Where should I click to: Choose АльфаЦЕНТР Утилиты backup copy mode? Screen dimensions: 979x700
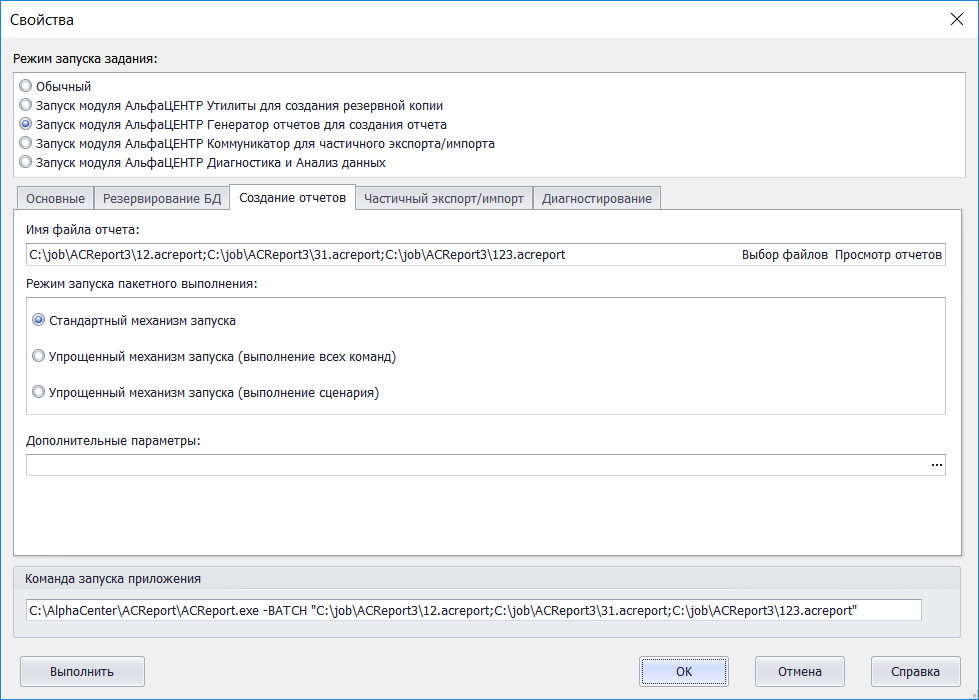click(x=26, y=105)
